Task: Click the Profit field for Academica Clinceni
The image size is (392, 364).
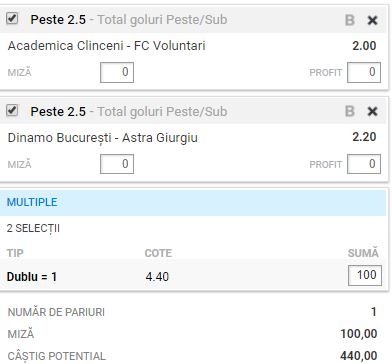Action: 364,72
